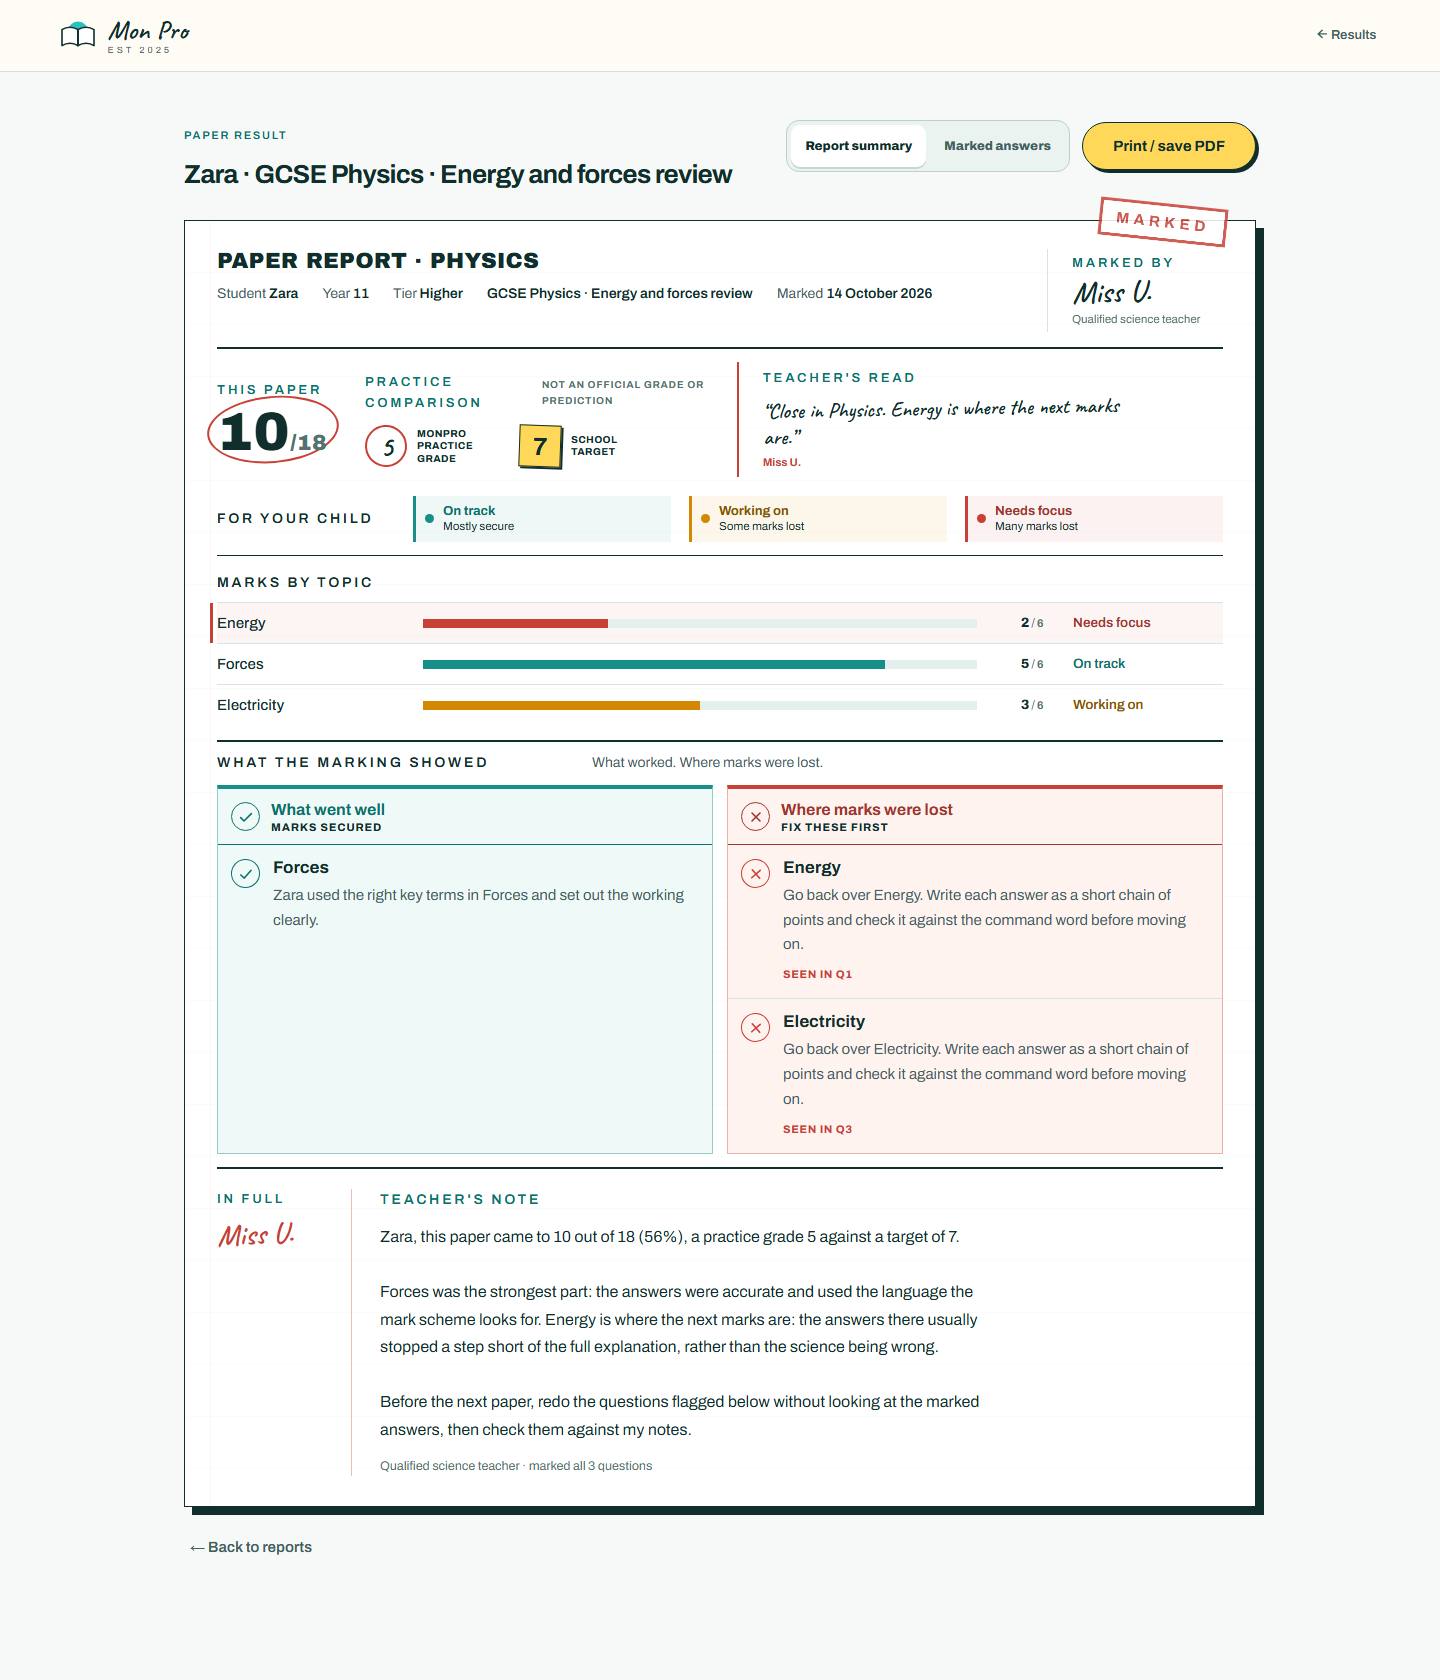1440x1680 pixels.
Task: Click the SEEN IN Q3 label
Action: (x=817, y=1129)
